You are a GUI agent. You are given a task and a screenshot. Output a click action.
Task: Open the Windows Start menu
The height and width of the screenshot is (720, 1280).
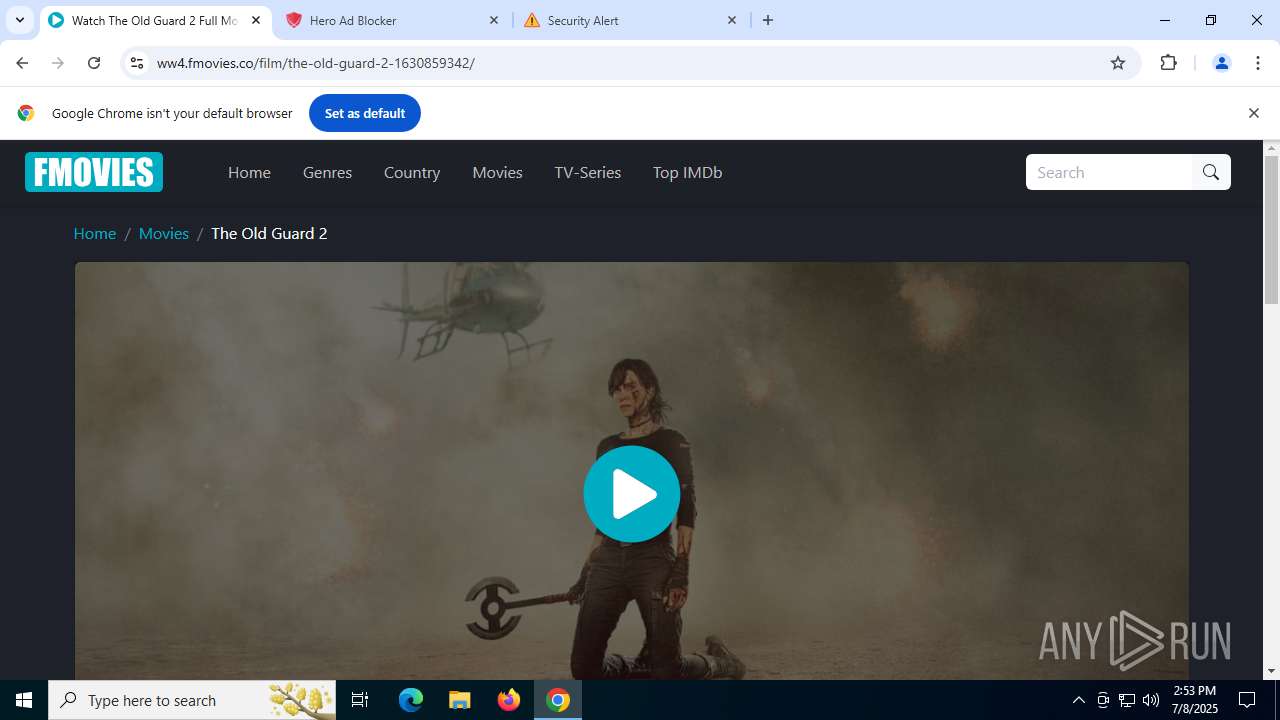pyautogui.click(x=24, y=700)
